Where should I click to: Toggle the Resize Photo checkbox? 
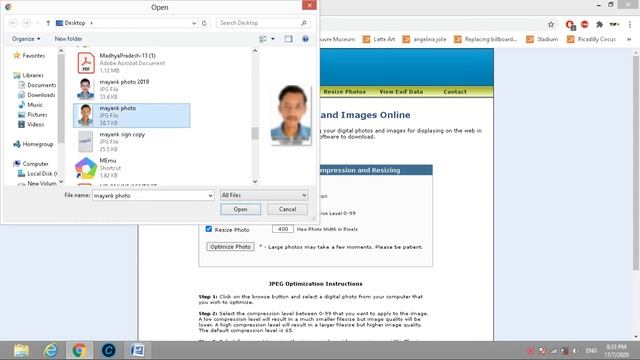click(209, 229)
